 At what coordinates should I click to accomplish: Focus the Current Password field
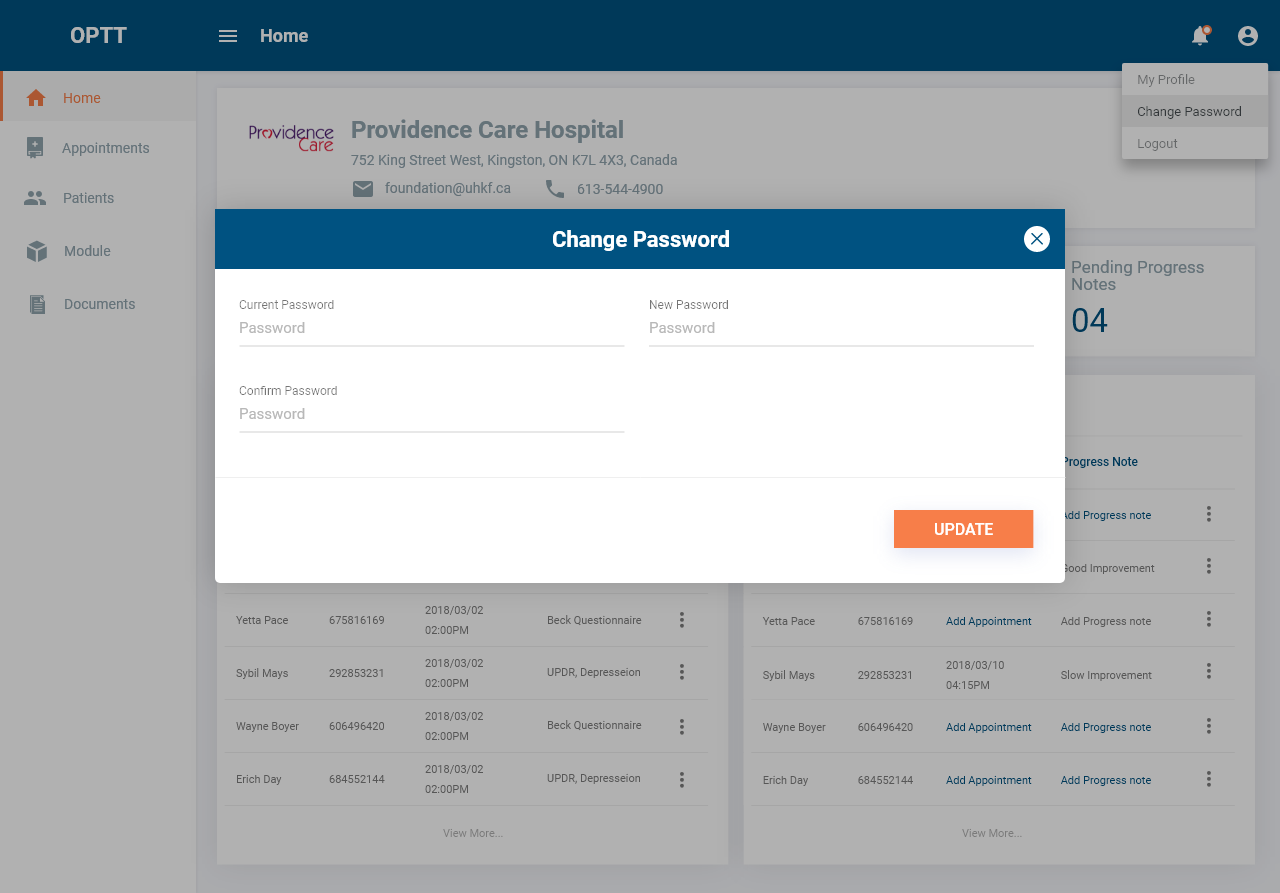431,328
